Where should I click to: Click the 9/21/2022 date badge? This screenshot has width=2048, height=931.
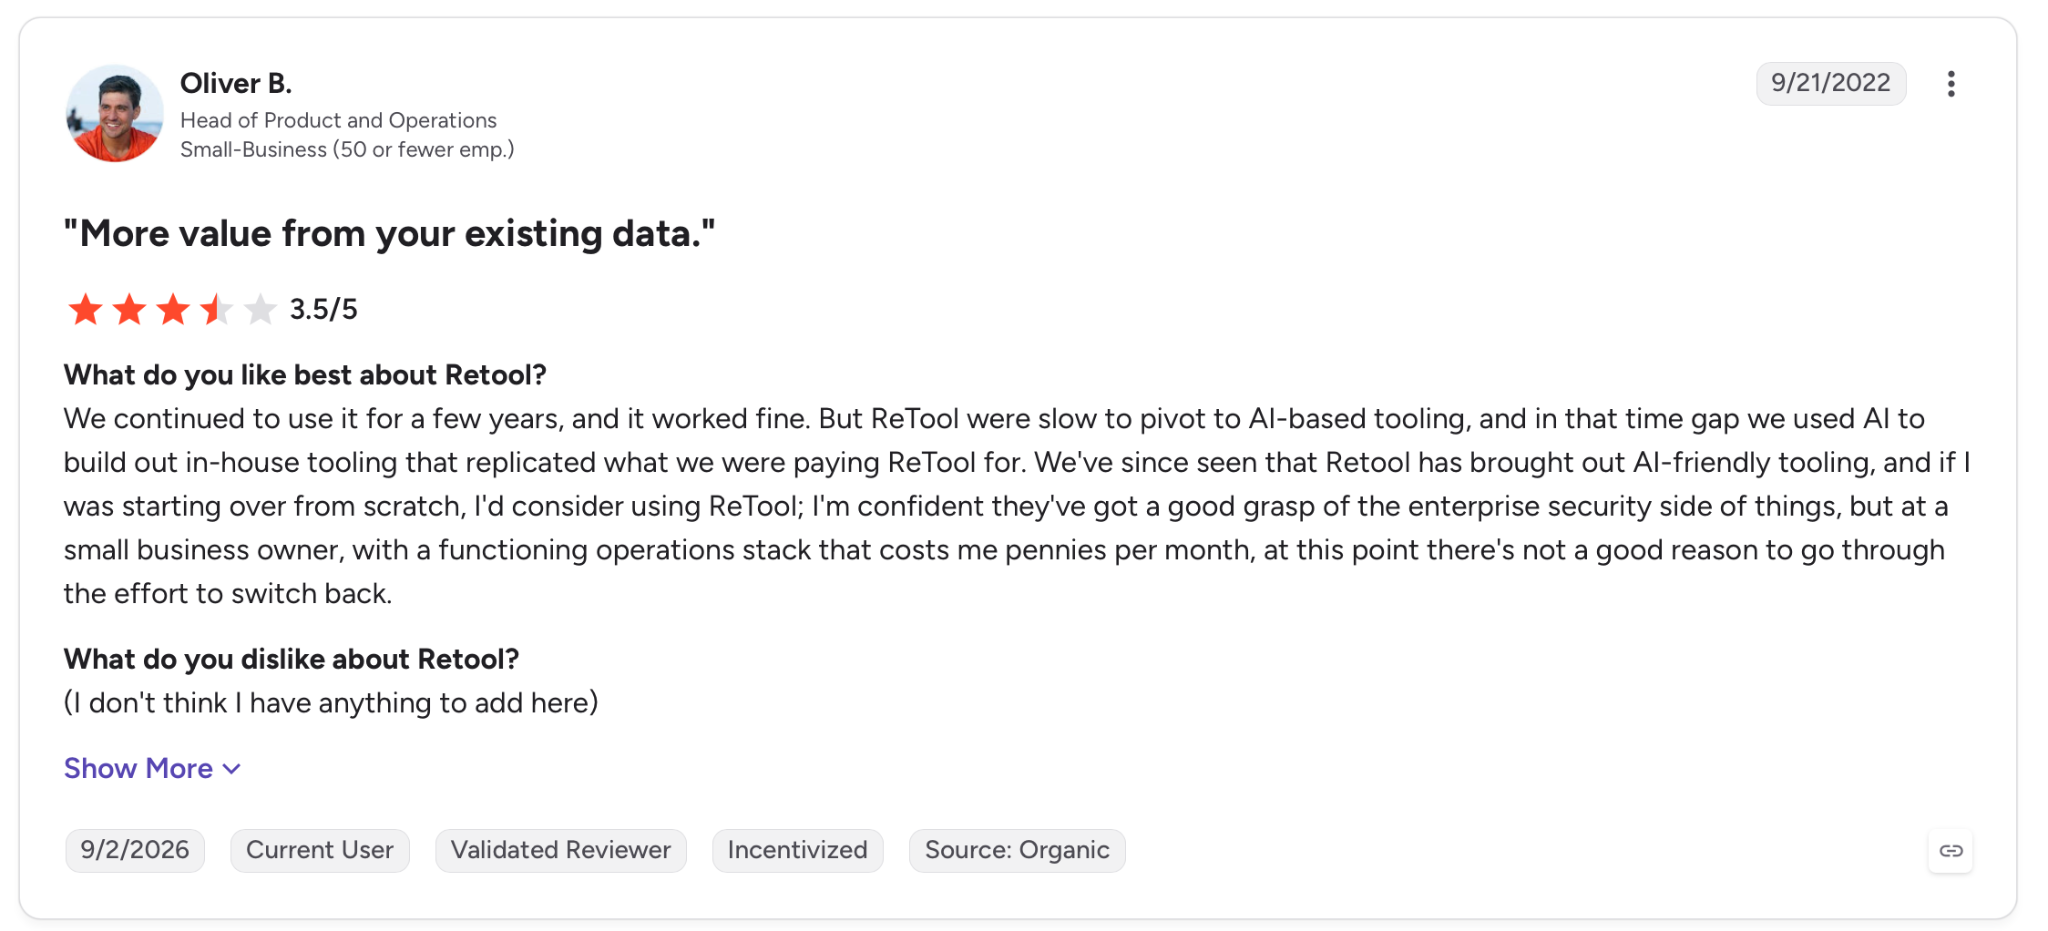click(x=1830, y=83)
